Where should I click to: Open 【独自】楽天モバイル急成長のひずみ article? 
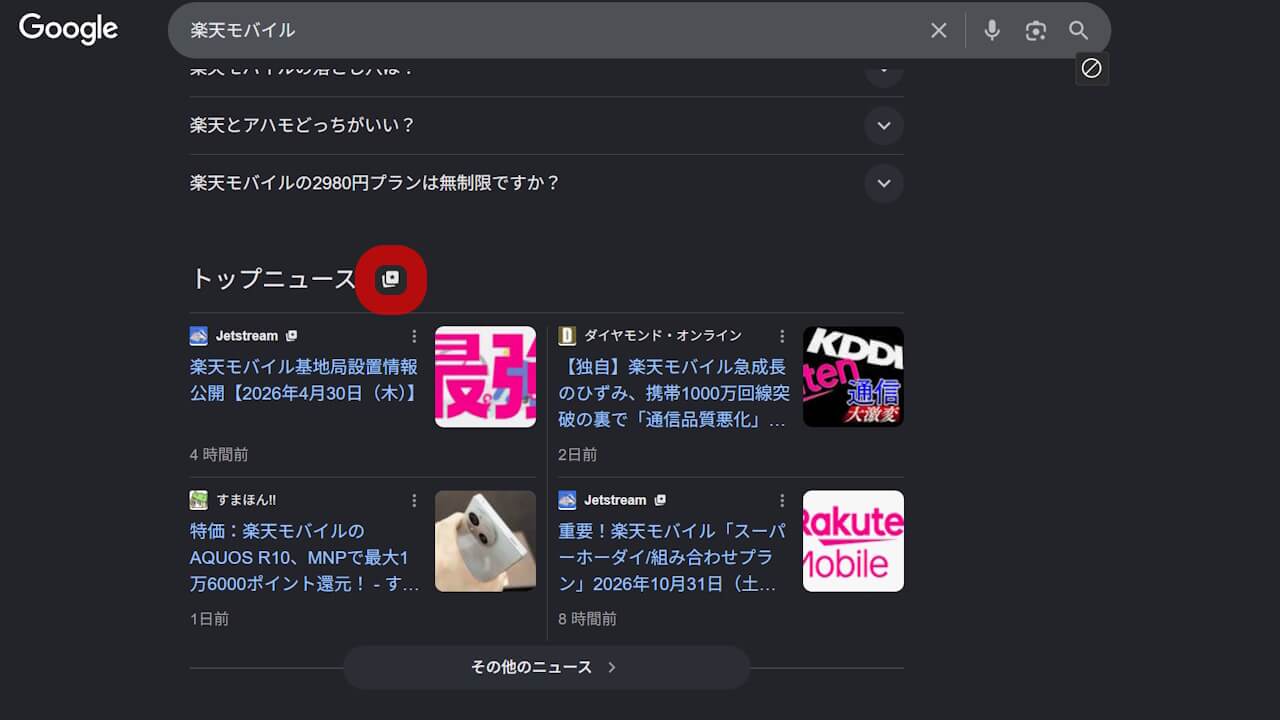tap(674, 393)
